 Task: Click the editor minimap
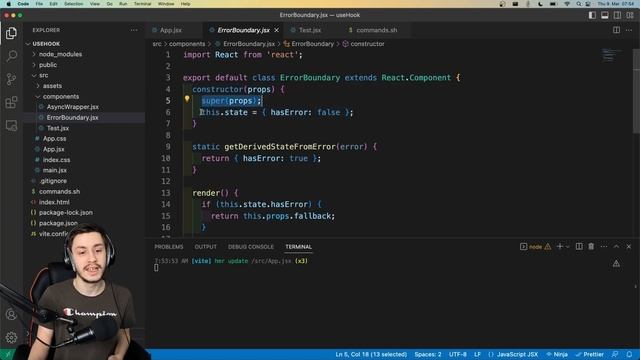(x=611, y=55)
